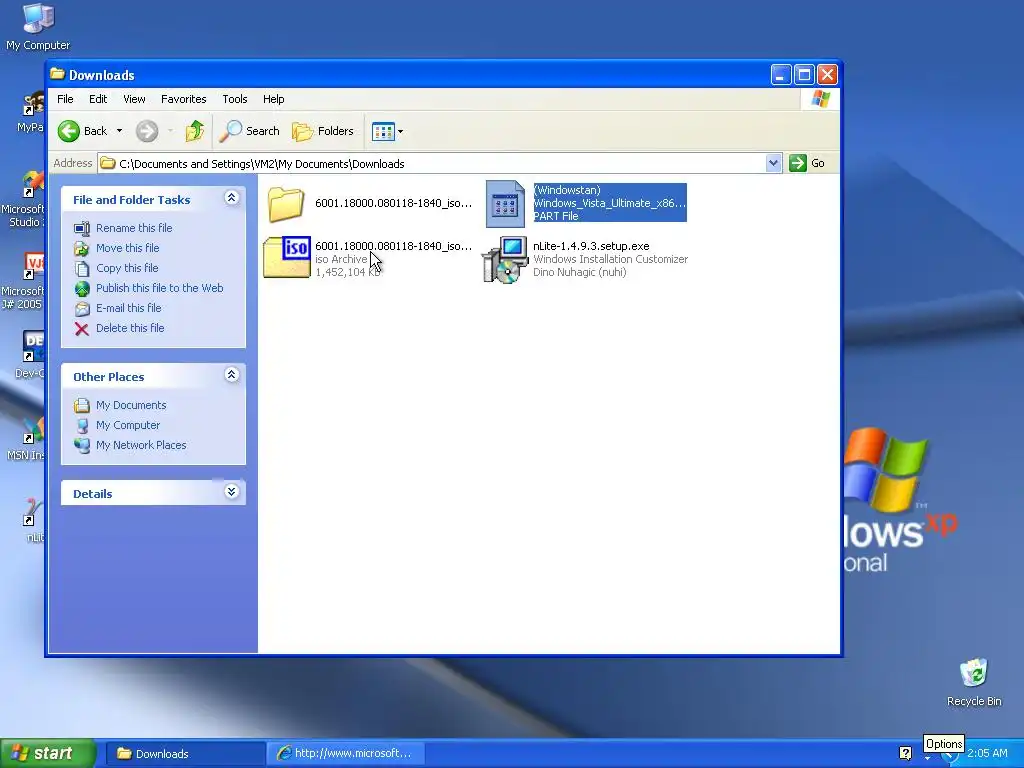Image resolution: width=1024 pixels, height=768 pixels.
Task: Switch to Downloads taskbar button
Action: point(184,754)
